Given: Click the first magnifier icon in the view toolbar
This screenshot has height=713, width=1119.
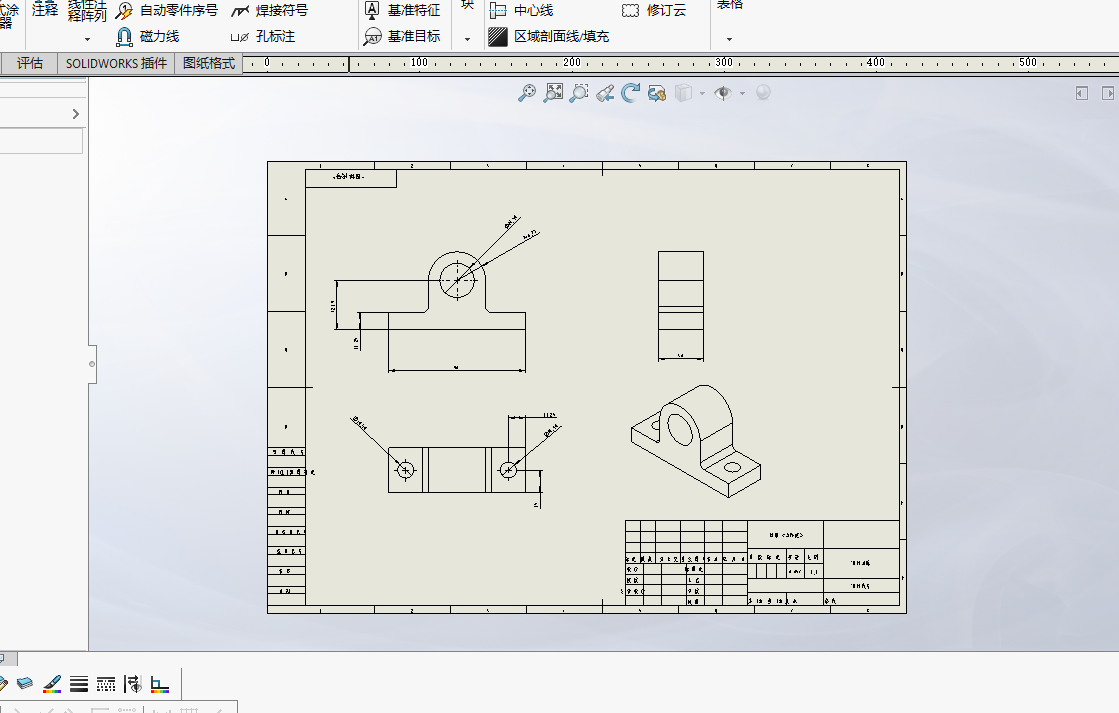Looking at the screenshot, I should 527,93.
